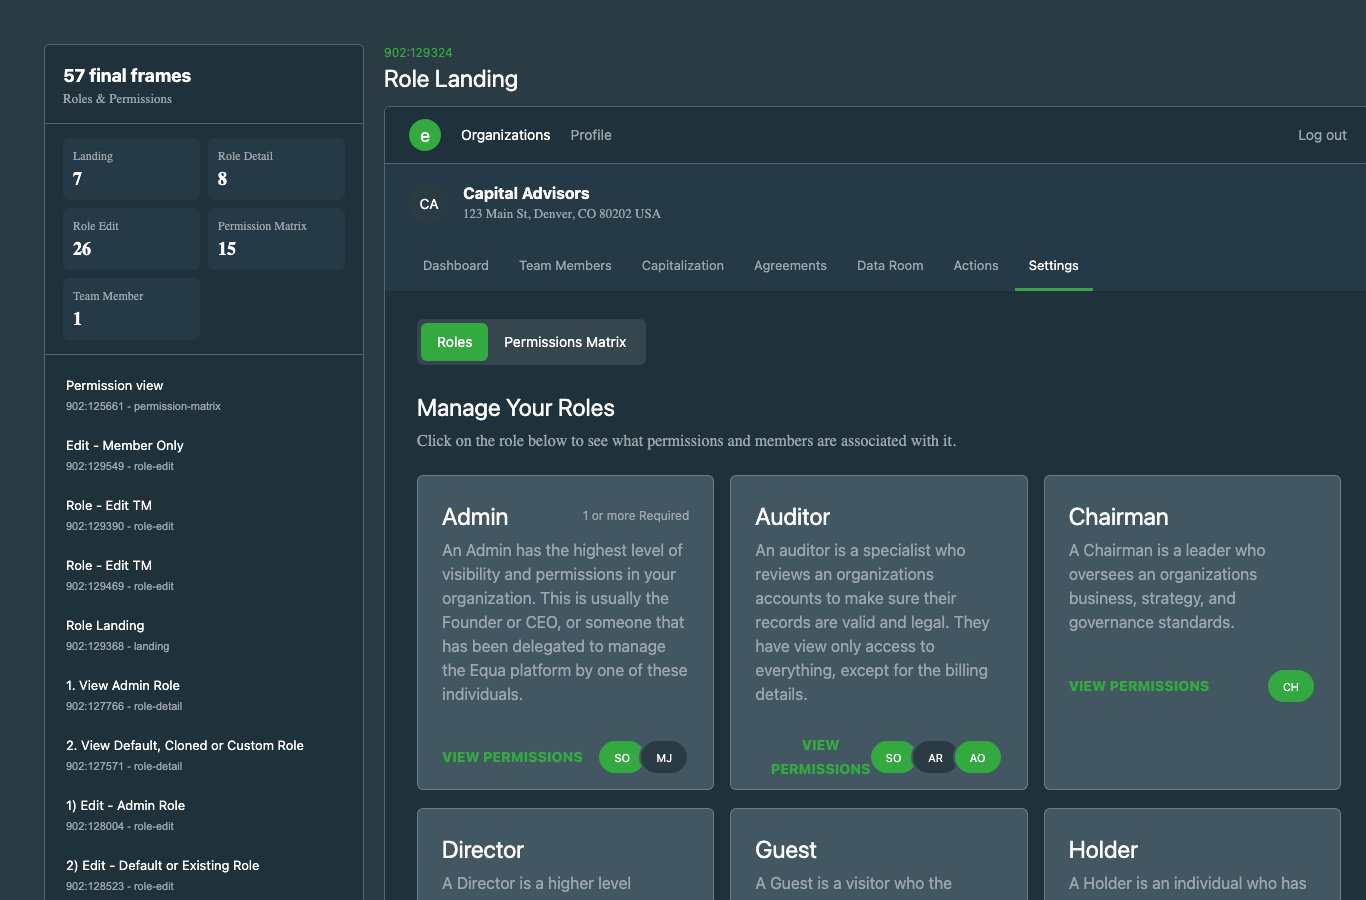Click the Role Edit 26 frames tile
The height and width of the screenshot is (900, 1366).
pyautogui.click(x=131, y=239)
